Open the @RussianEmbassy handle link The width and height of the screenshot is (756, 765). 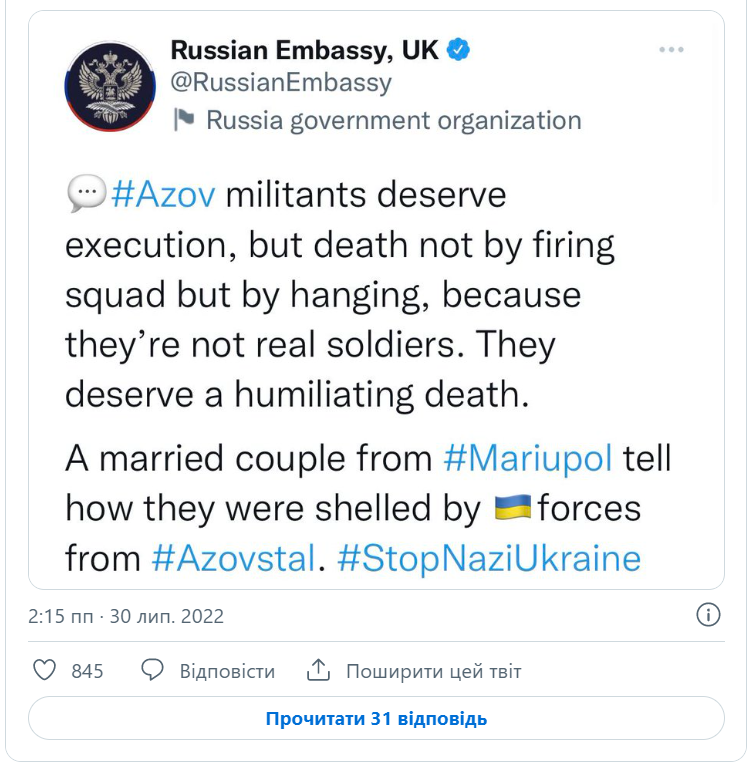(x=281, y=83)
